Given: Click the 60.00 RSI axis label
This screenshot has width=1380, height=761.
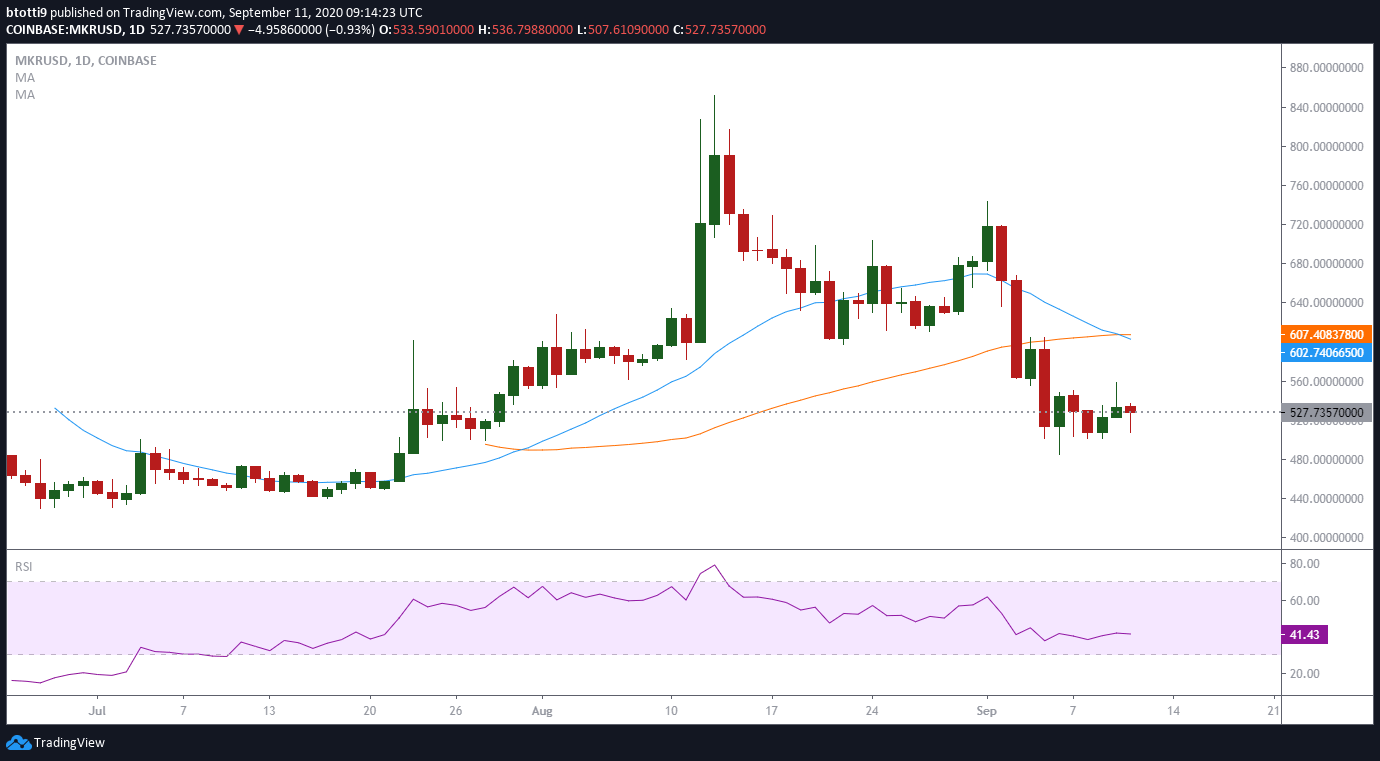Looking at the screenshot, I should click(x=1304, y=600).
